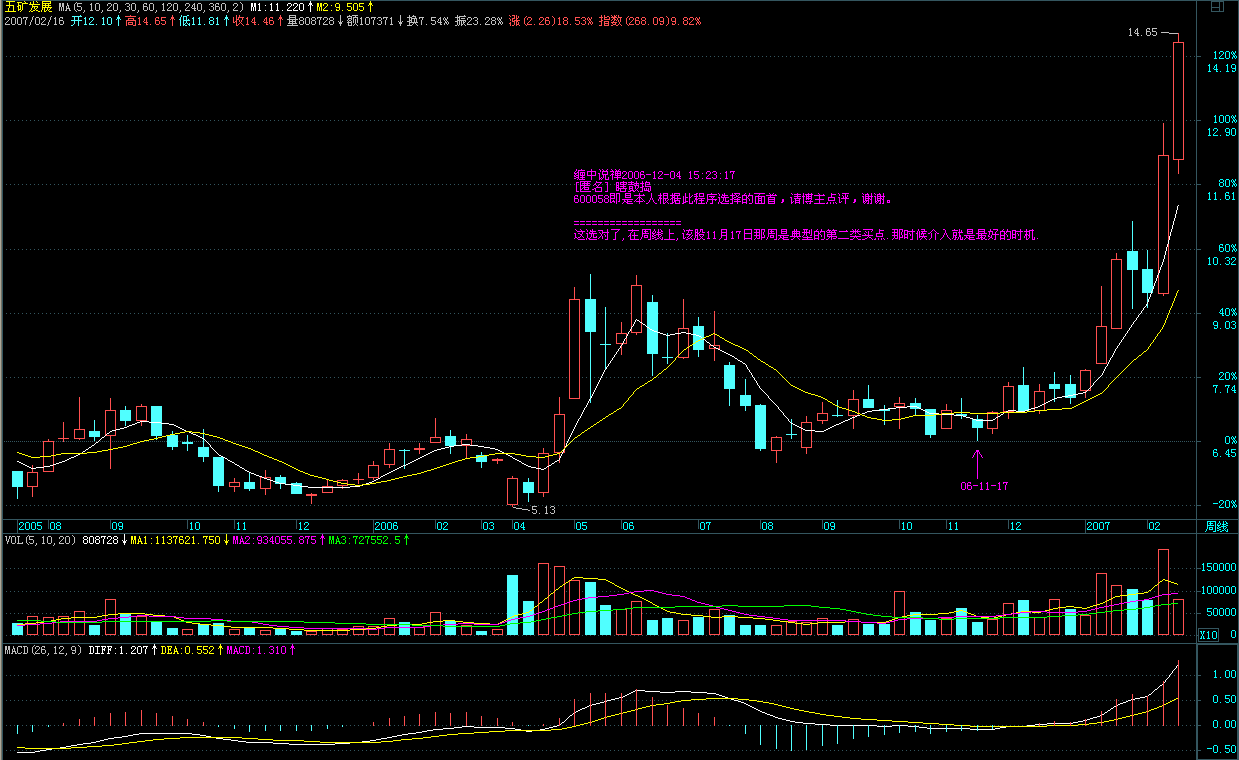Click the 5.13 low price marker

(541, 510)
